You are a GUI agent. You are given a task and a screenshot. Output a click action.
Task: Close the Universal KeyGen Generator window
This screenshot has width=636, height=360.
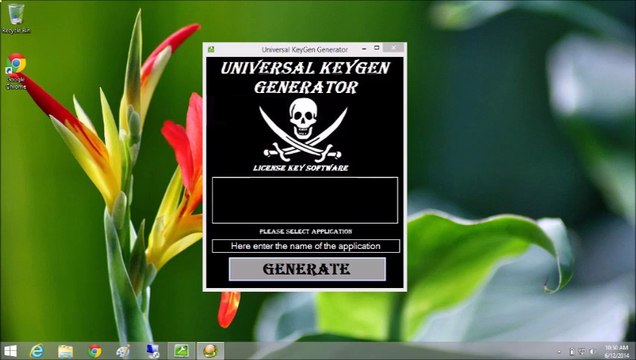393,48
